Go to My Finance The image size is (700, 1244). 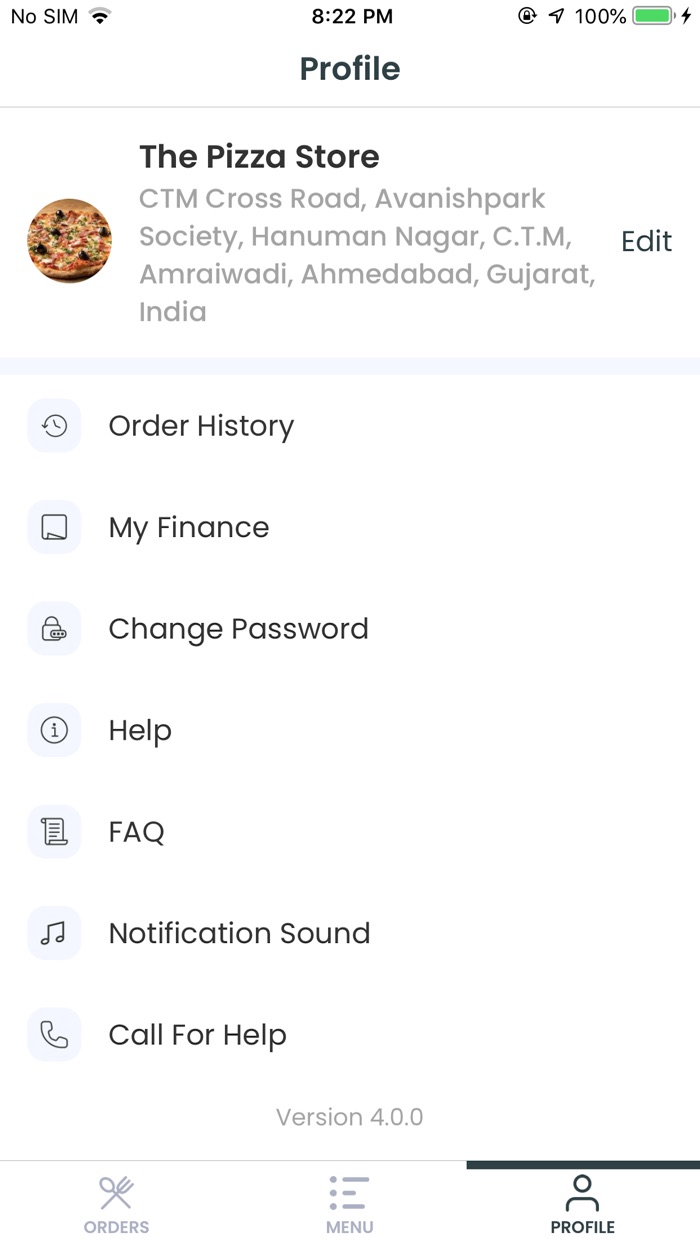click(x=189, y=528)
